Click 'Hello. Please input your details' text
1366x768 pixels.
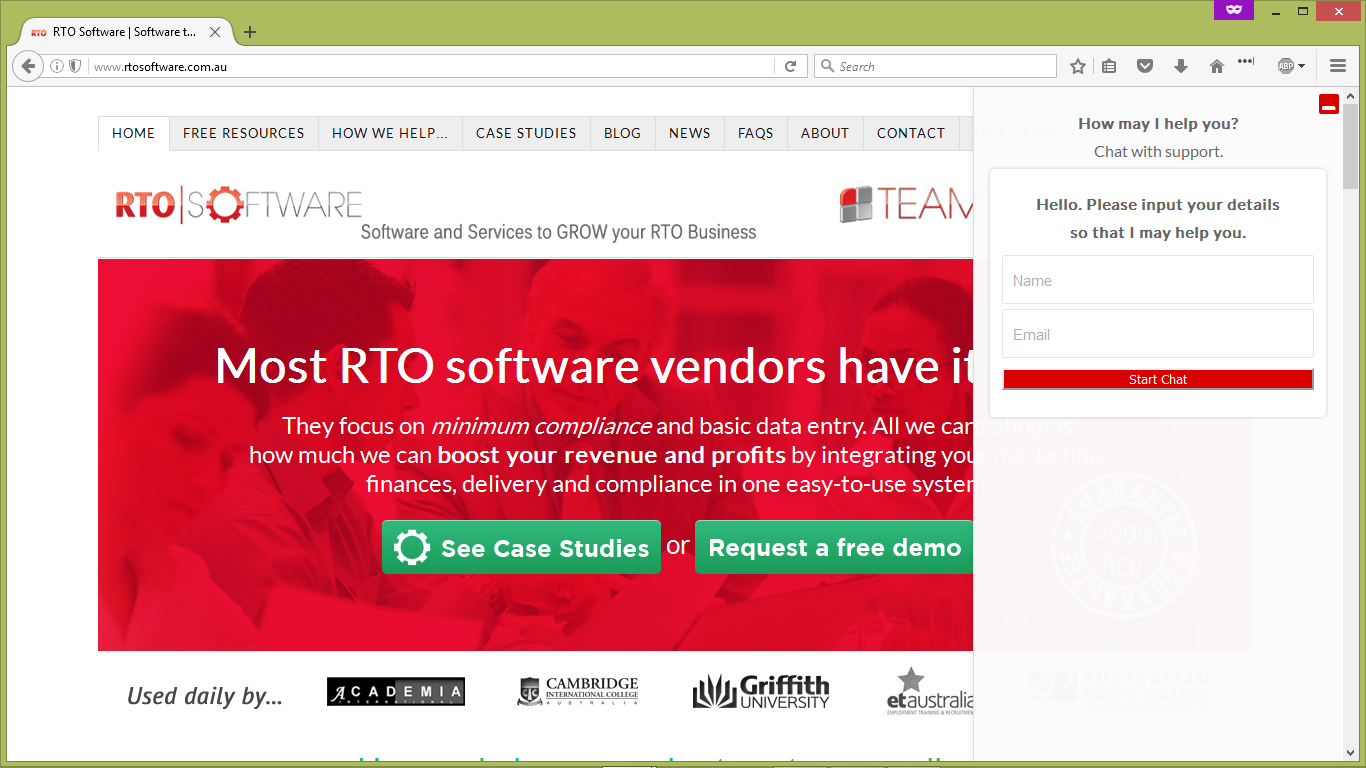pyautogui.click(x=1158, y=205)
